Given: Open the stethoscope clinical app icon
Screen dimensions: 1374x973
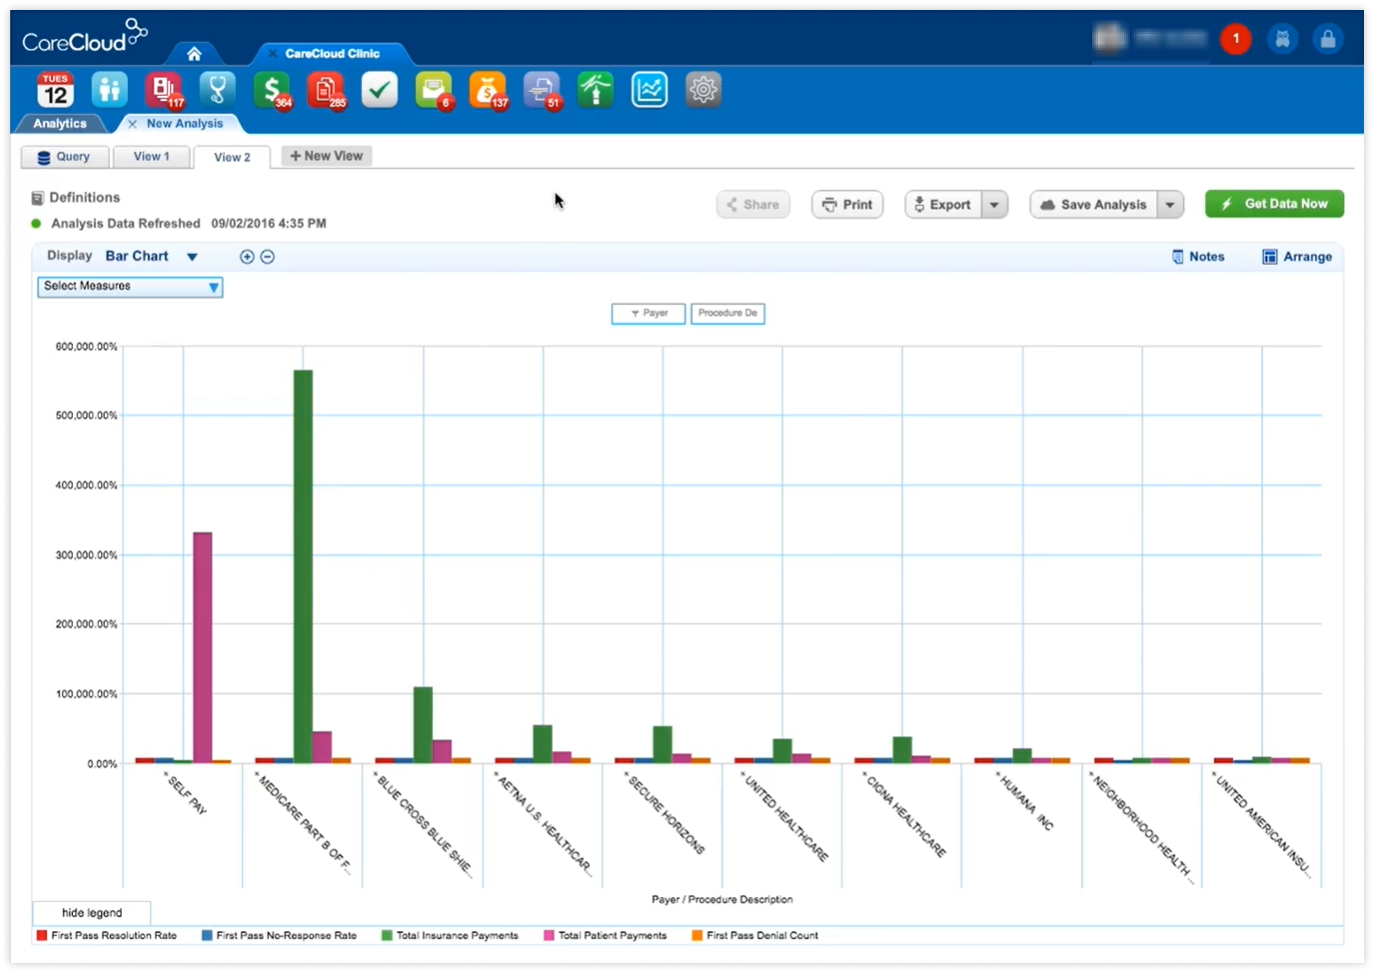Looking at the screenshot, I should (x=217, y=90).
